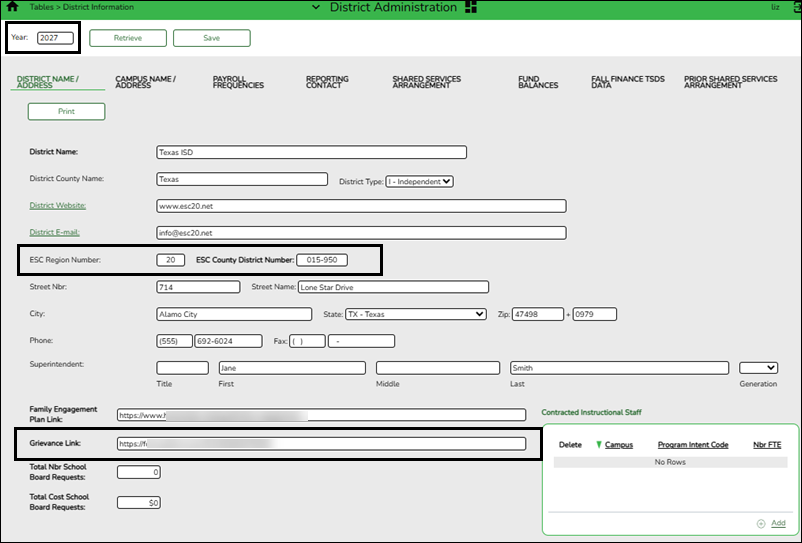Sort by the green Campus filter arrow

tap(598, 445)
